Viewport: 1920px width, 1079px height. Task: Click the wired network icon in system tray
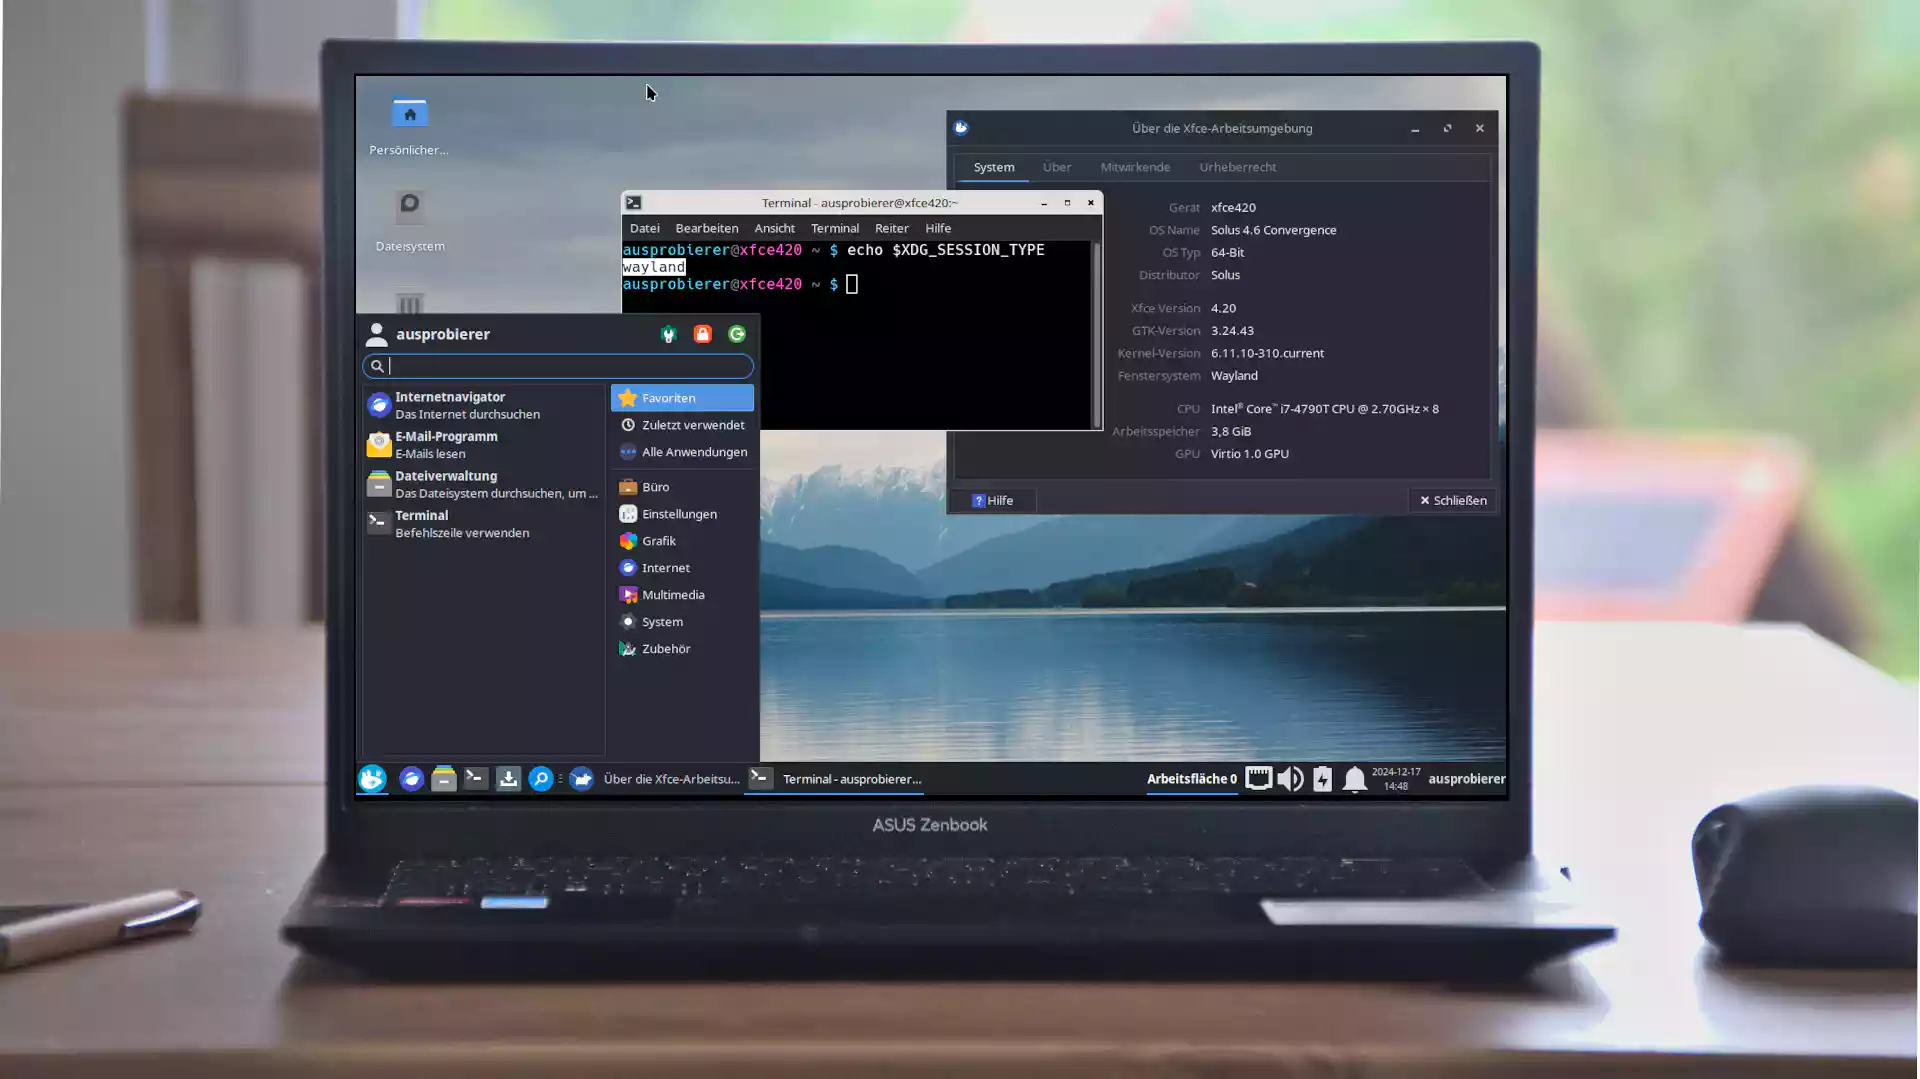(1258, 778)
